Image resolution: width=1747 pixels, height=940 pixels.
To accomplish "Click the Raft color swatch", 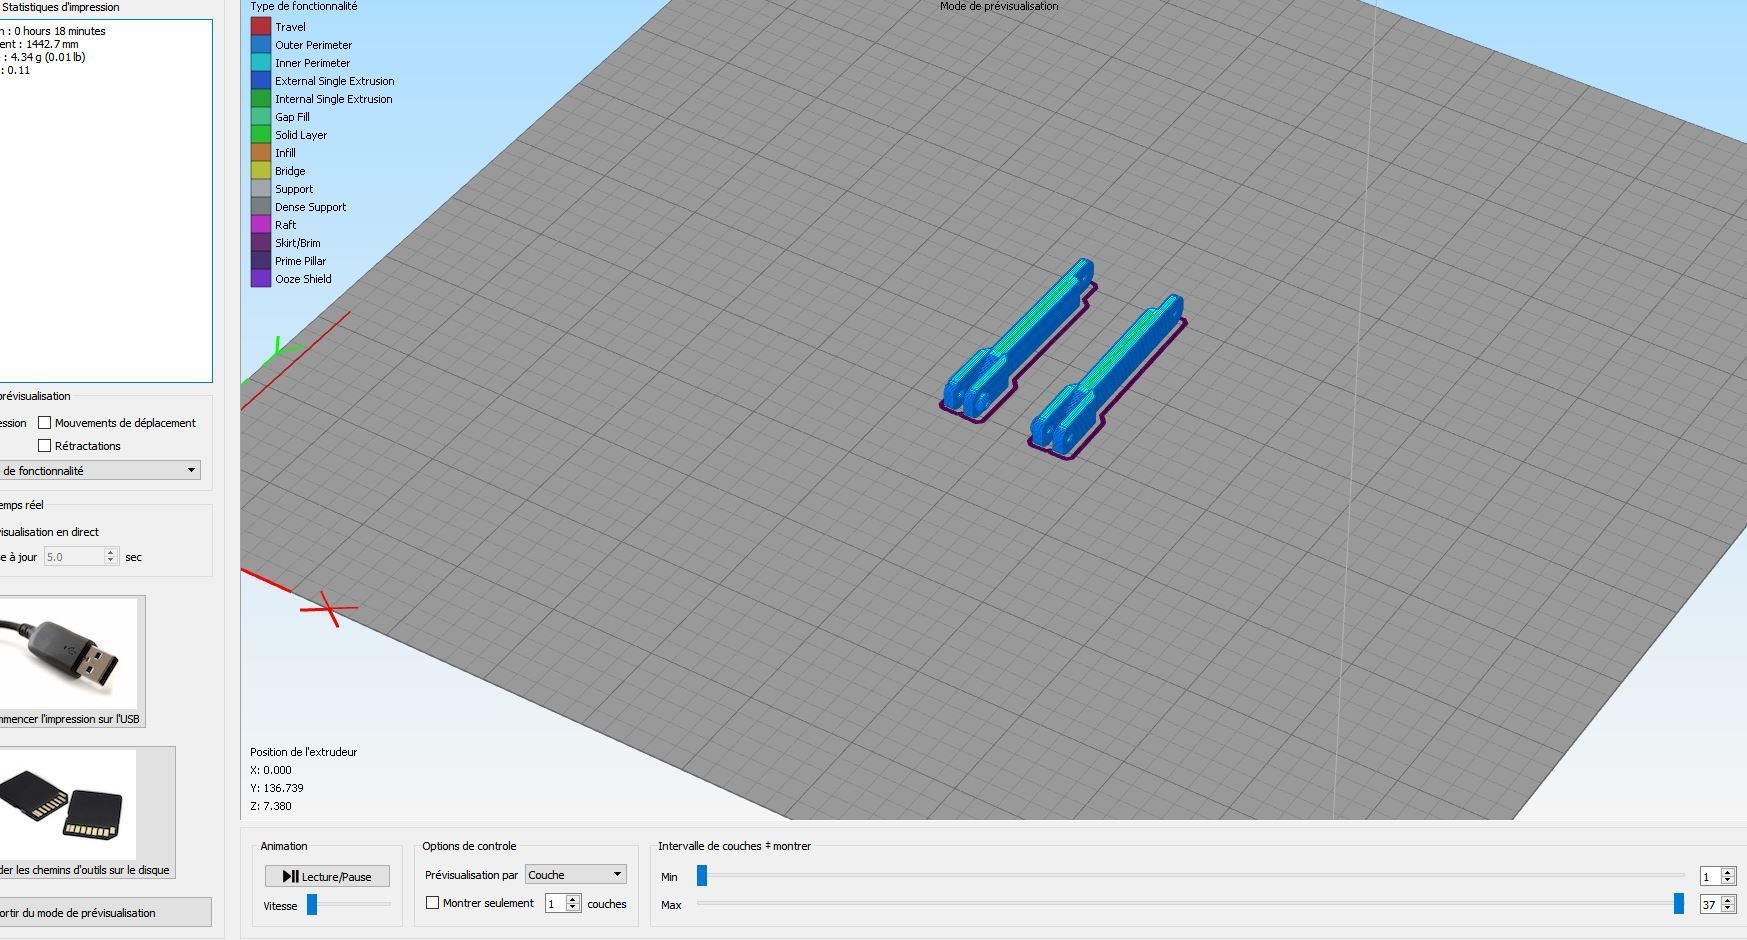I will click(x=261, y=225).
